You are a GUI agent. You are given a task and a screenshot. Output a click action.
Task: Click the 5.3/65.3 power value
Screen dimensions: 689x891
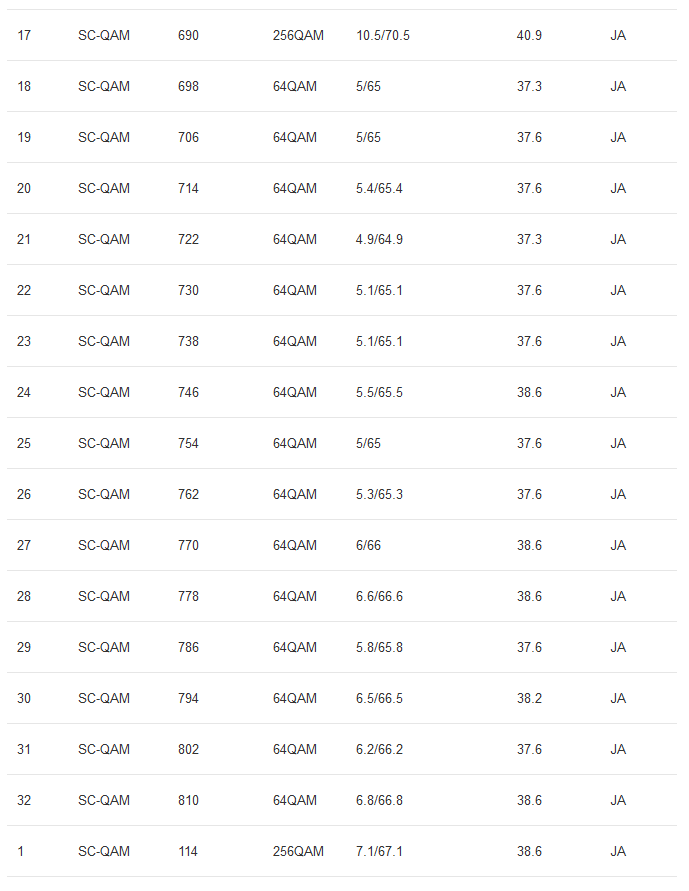tap(379, 495)
